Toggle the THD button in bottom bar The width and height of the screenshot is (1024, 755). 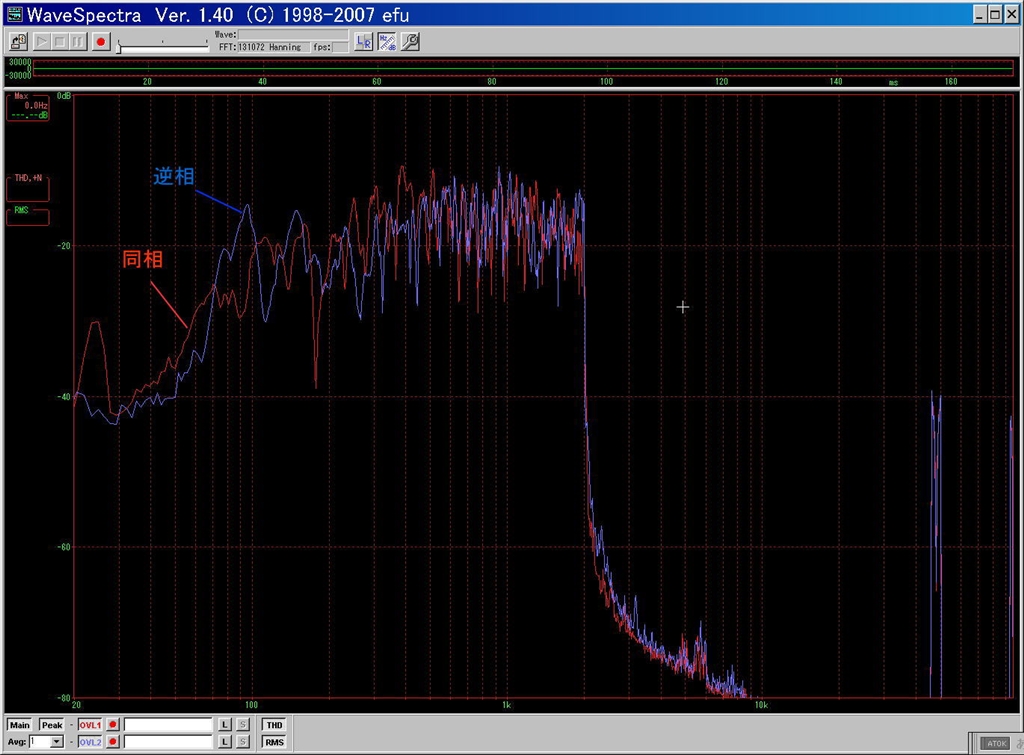tap(273, 724)
